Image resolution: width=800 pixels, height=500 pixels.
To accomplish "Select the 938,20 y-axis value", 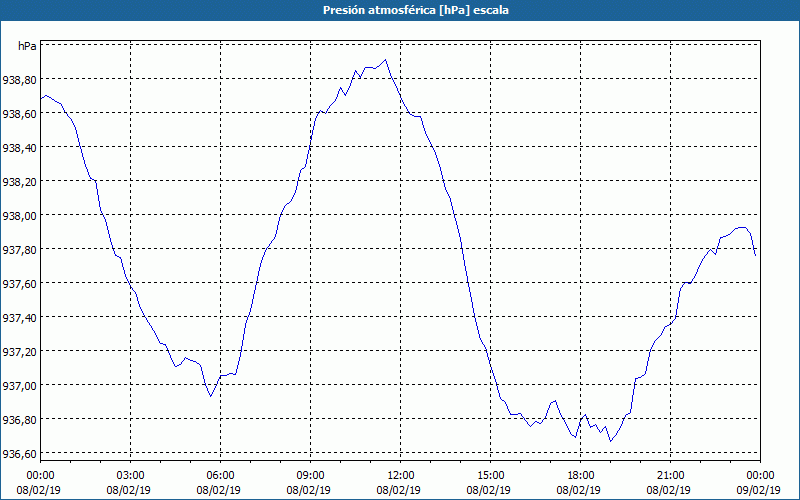I will pos(19,182).
